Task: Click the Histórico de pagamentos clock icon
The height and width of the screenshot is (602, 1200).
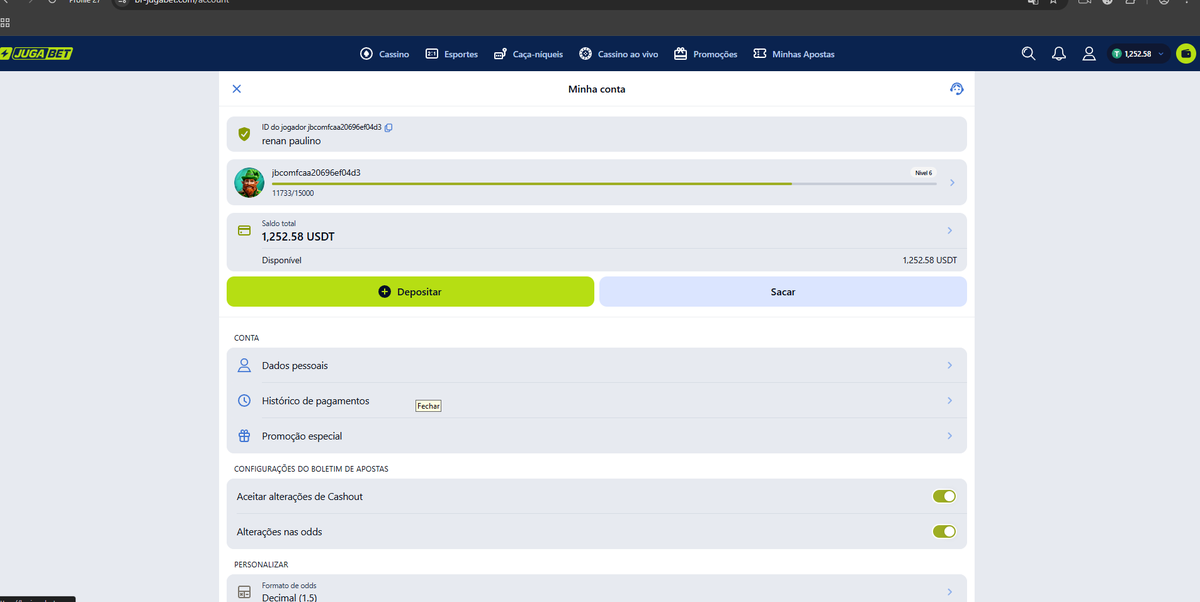Action: click(244, 401)
